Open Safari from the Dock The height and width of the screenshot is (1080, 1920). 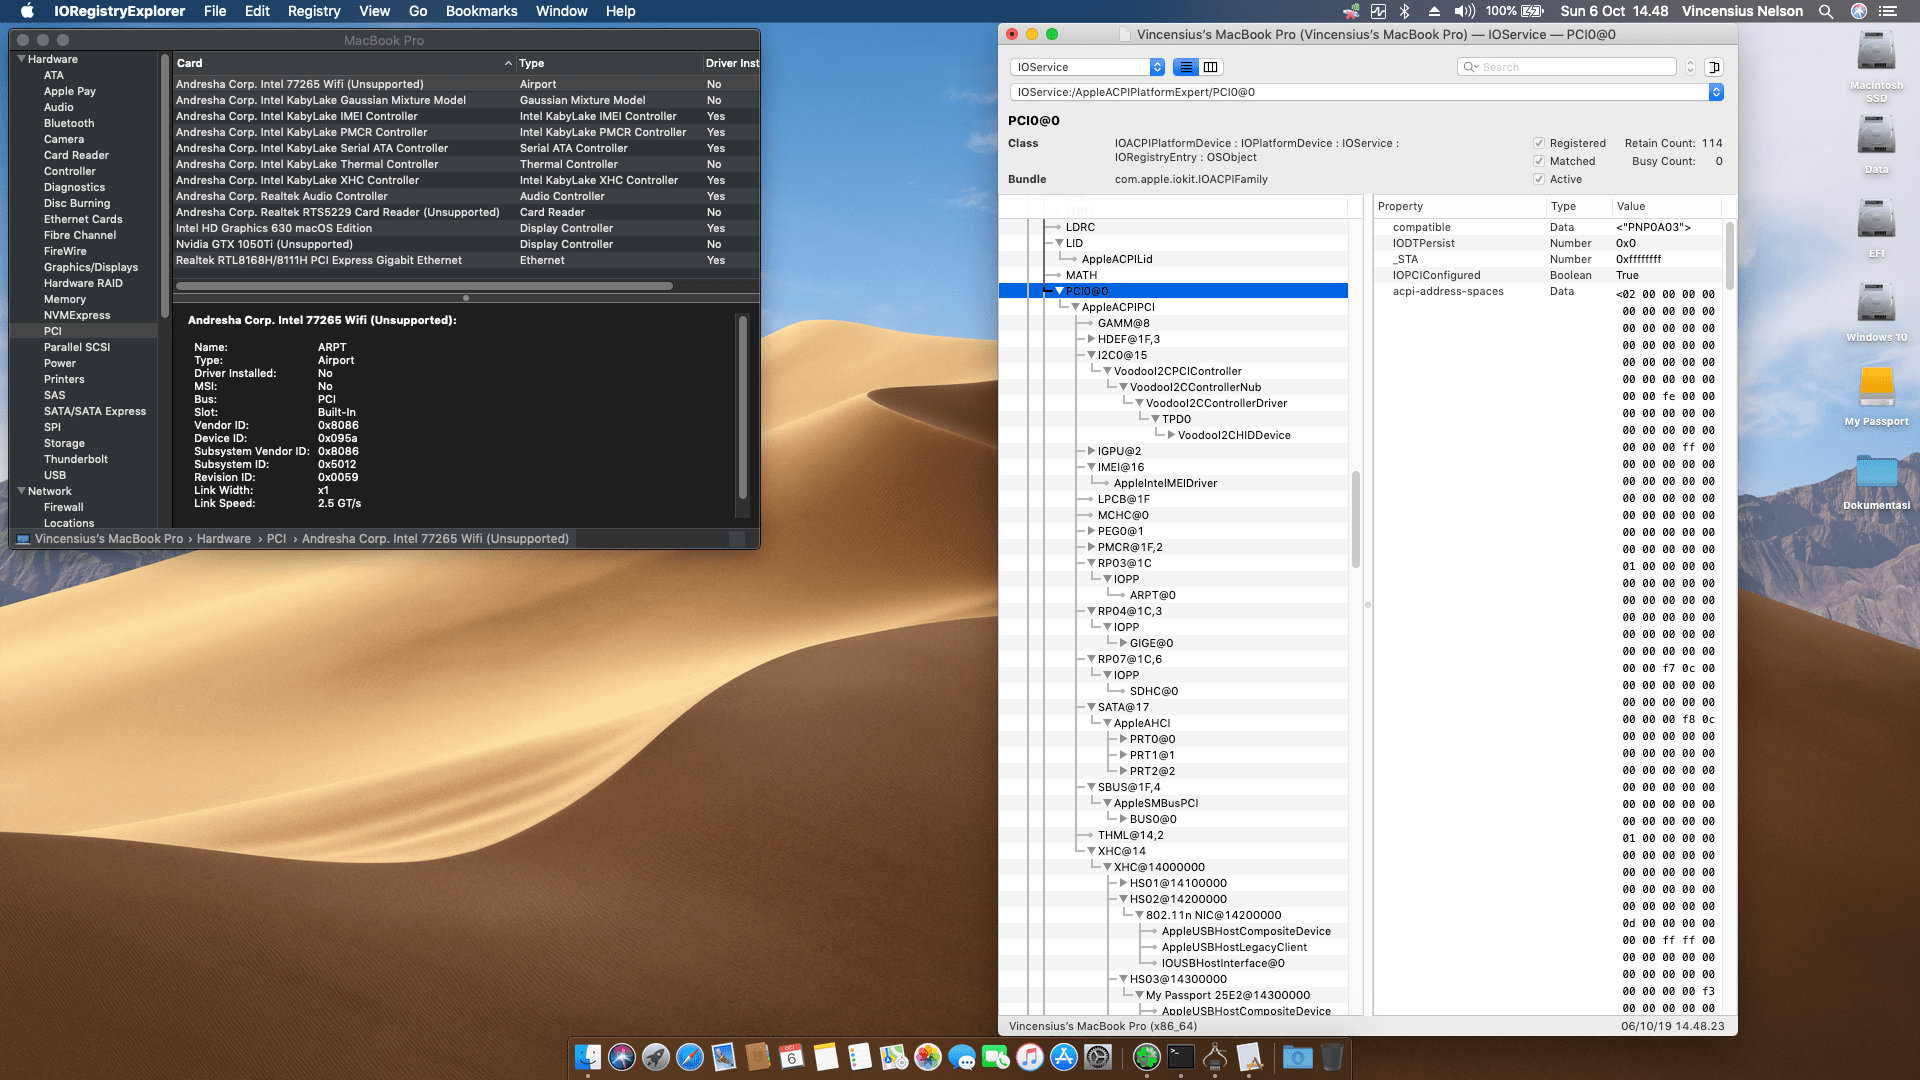click(690, 1057)
